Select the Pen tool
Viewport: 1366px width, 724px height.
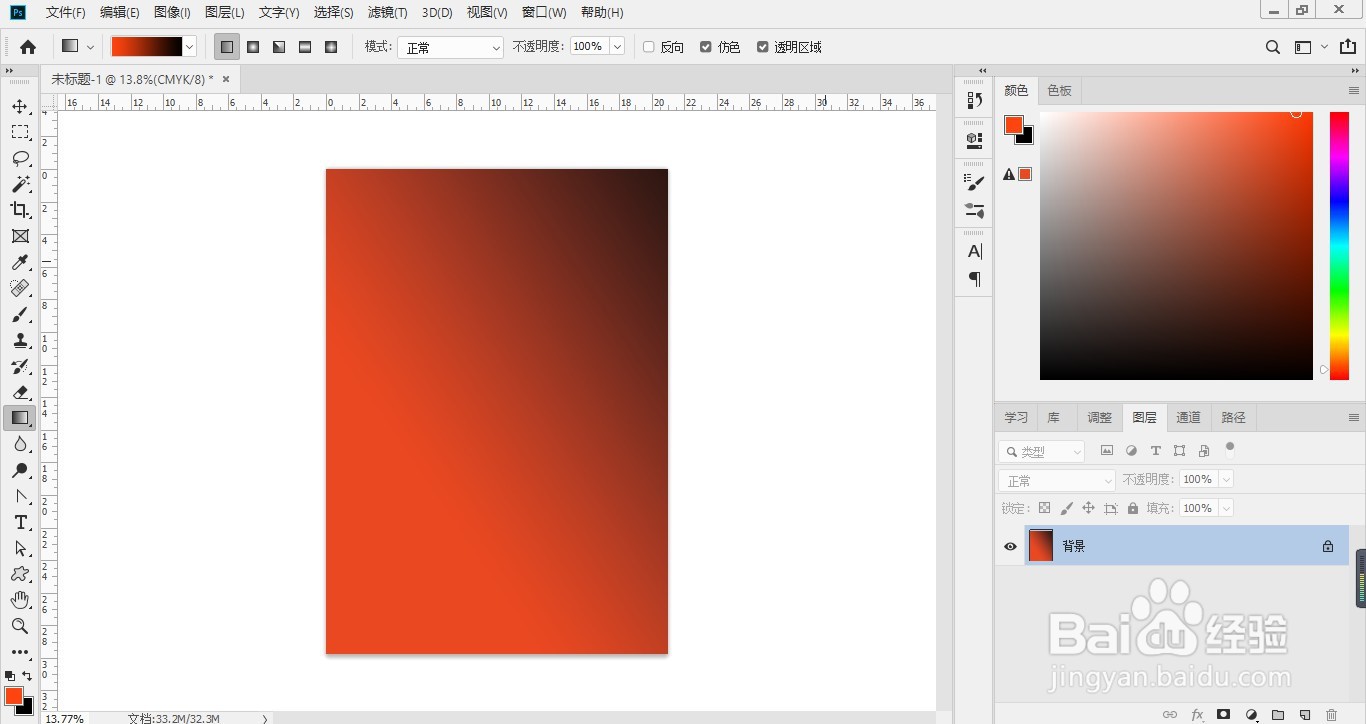[x=20, y=496]
